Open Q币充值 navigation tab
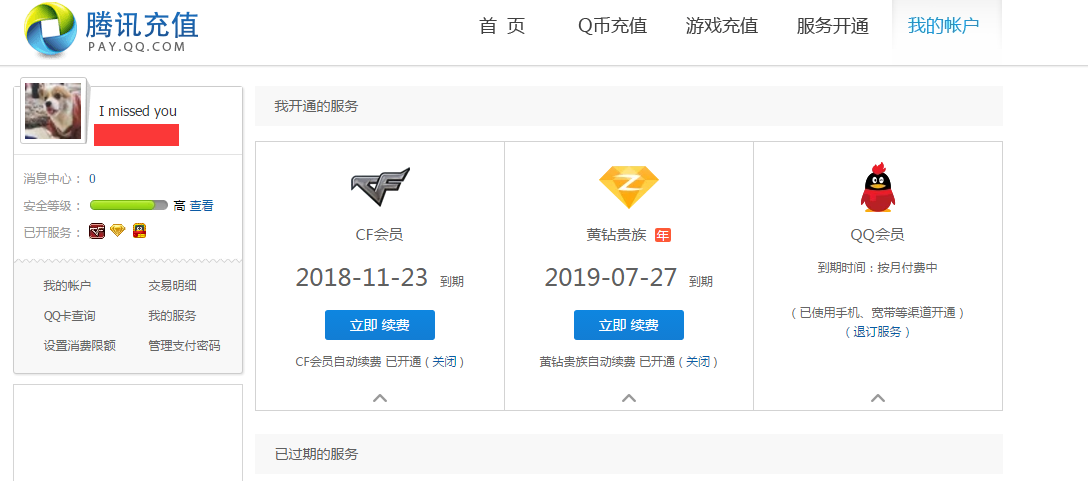1088x481 pixels. tap(612, 26)
